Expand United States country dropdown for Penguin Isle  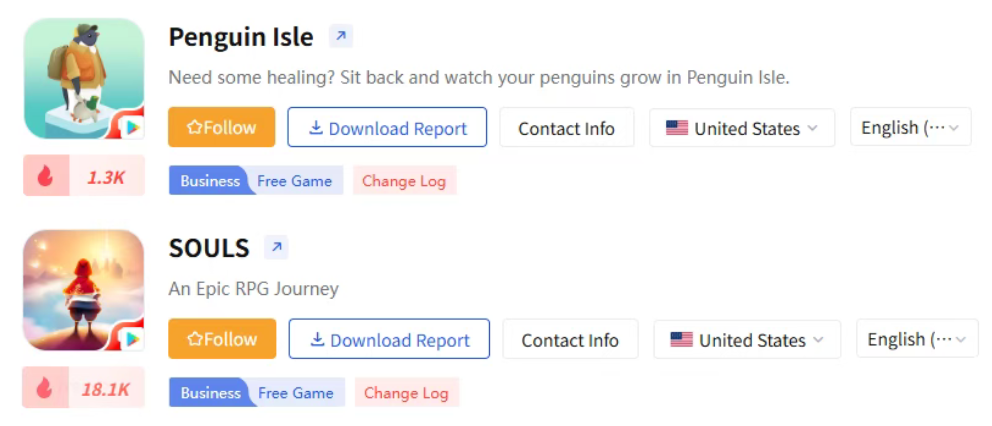tap(742, 128)
